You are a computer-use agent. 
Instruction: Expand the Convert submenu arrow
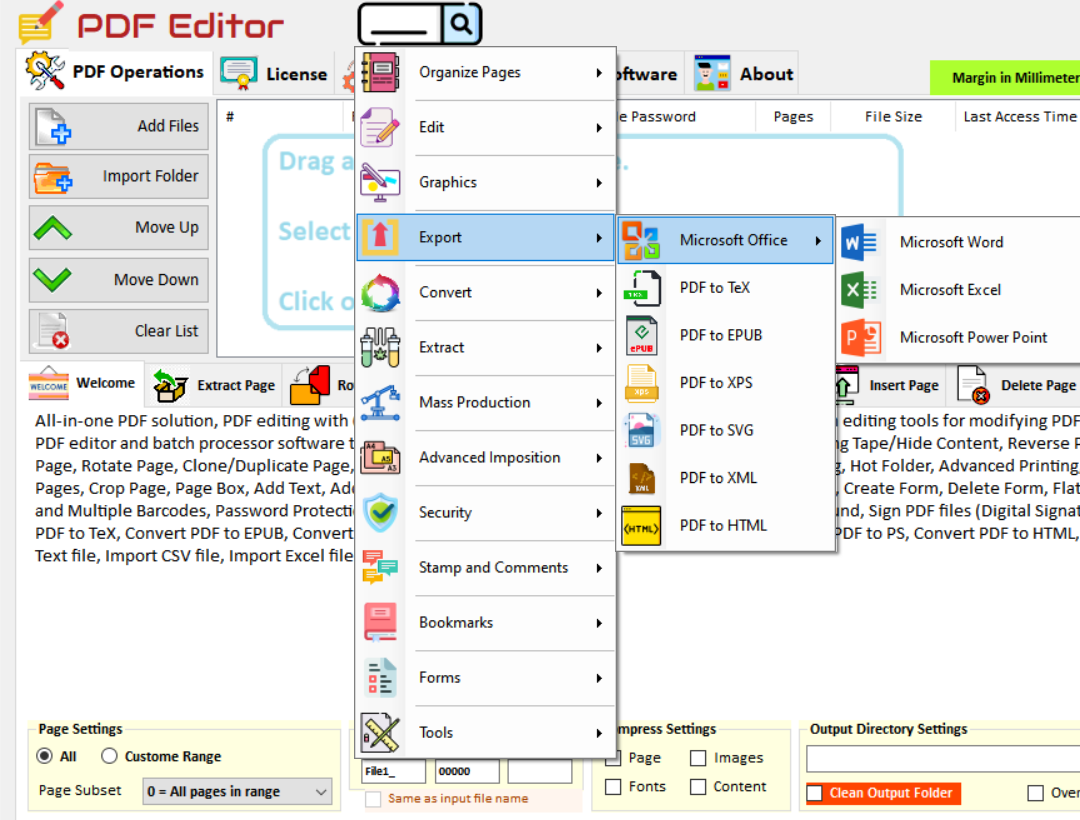[x=599, y=293]
